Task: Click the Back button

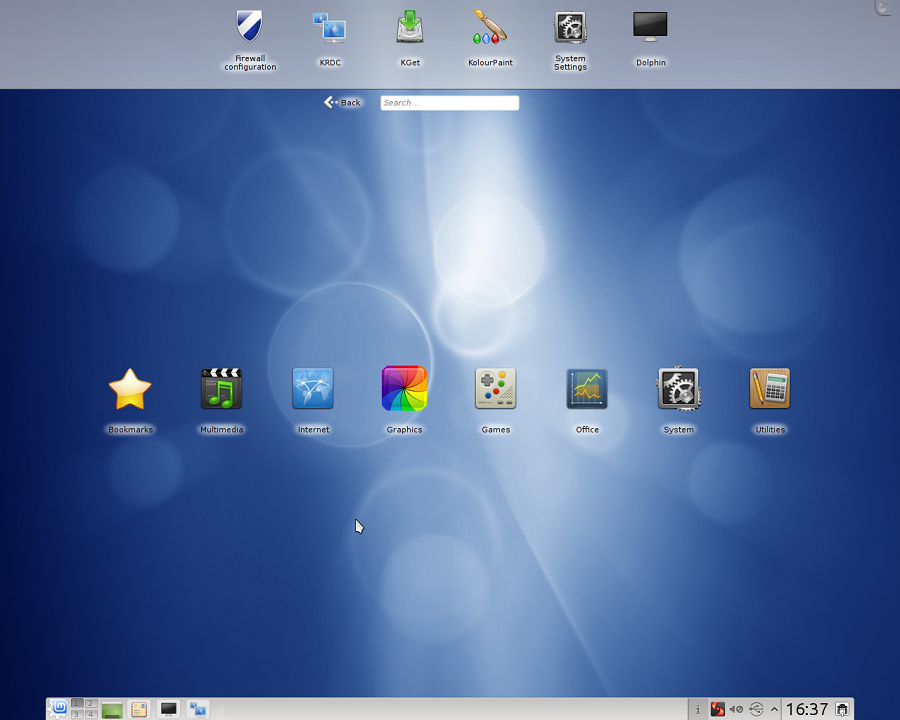Action: pyautogui.click(x=342, y=102)
